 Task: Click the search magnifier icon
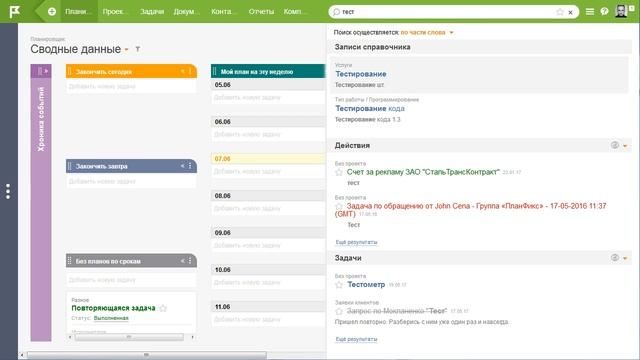336,12
